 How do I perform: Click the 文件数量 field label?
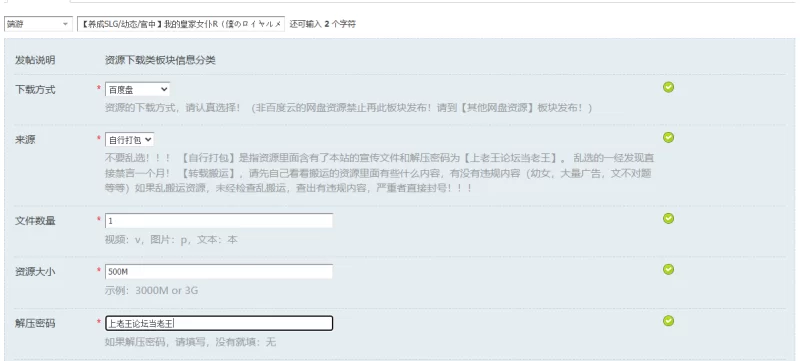tap(35, 221)
